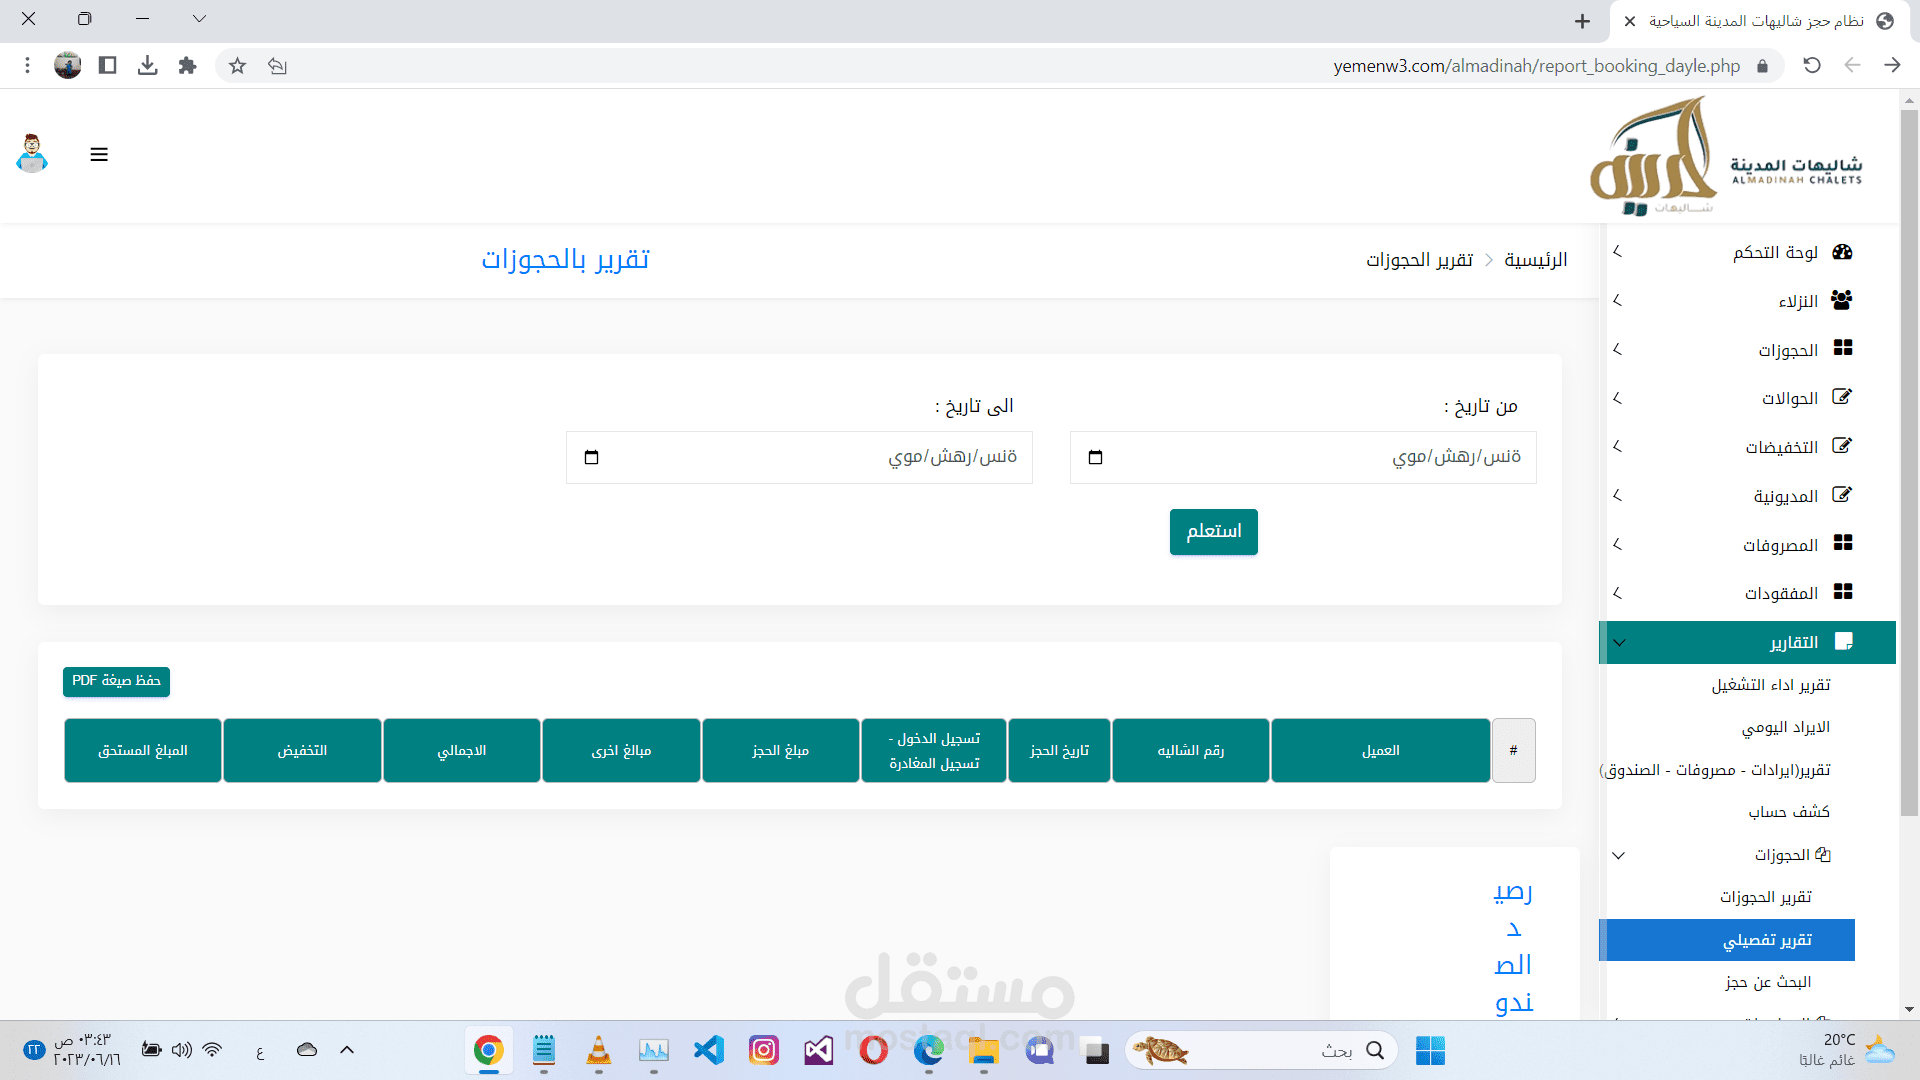Select 'تقرير تفصيلي' in the sidebar
Viewport: 1920px width, 1080px height.
pyautogui.click(x=1766, y=940)
